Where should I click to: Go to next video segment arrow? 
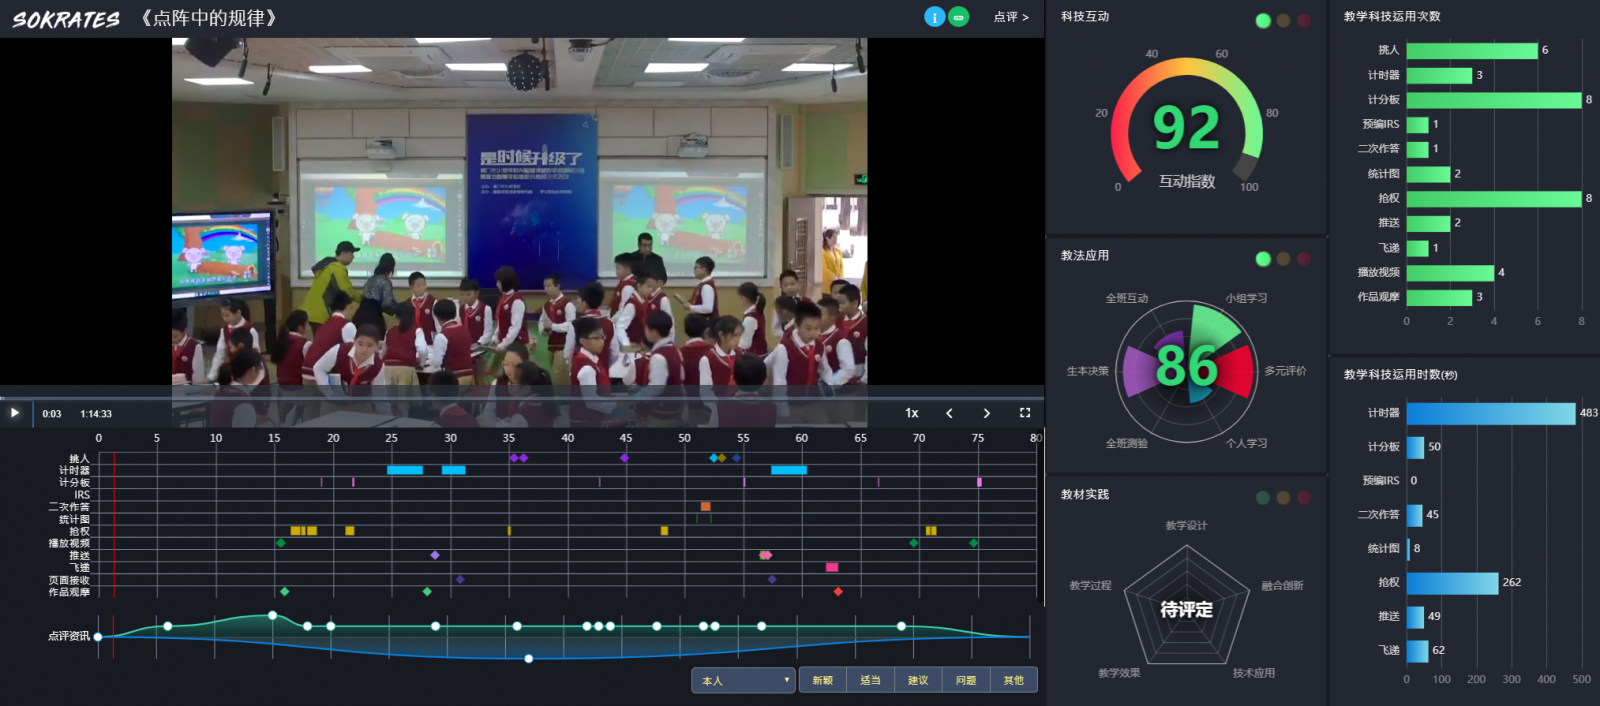point(987,413)
